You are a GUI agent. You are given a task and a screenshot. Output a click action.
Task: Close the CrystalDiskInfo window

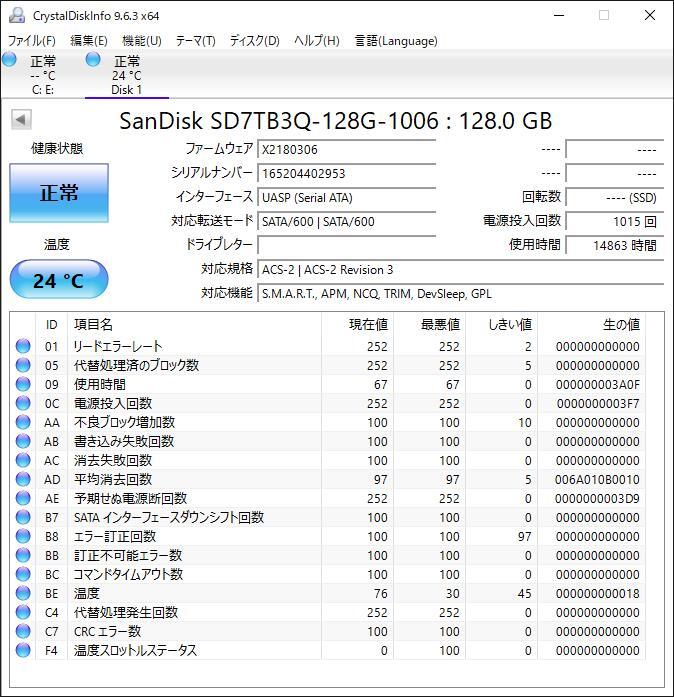(x=650, y=15)
